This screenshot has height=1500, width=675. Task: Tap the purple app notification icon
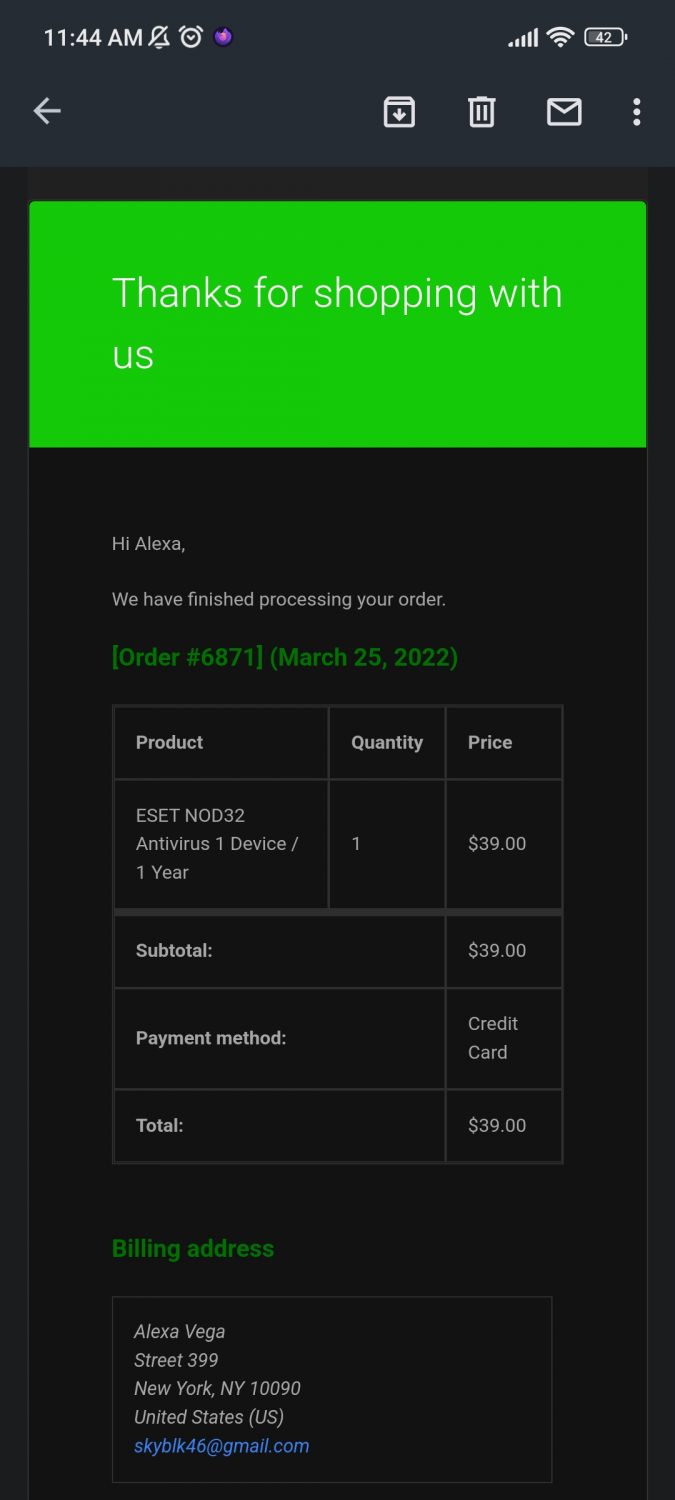pyautogui.click(x=223, y=38)
